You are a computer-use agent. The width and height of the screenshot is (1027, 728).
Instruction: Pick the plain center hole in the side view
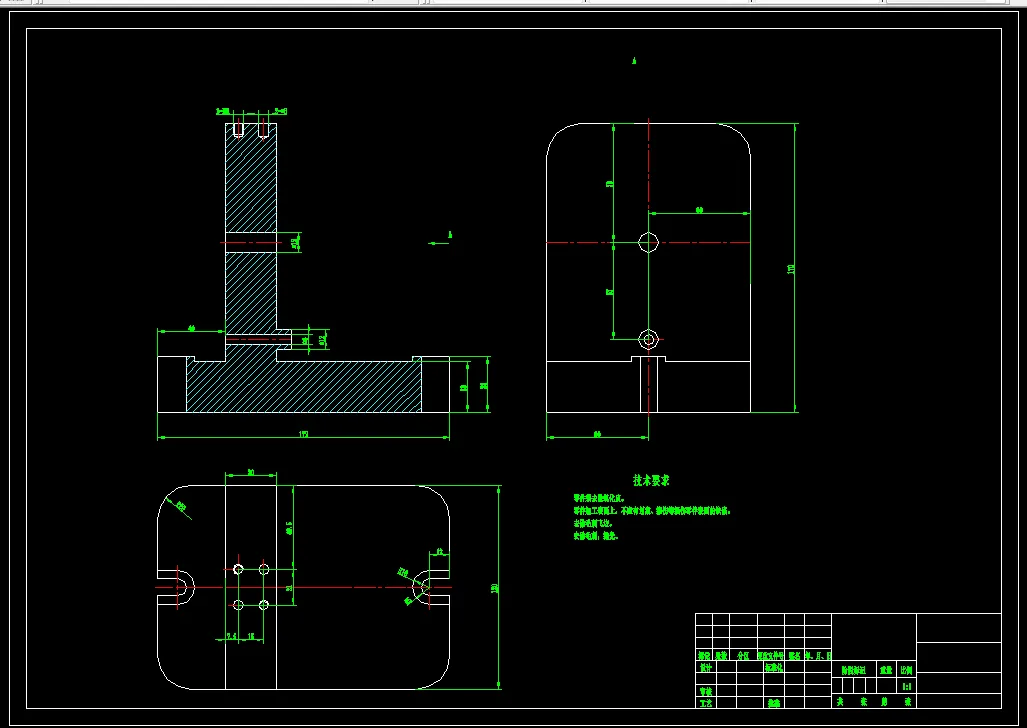click(648, 242)
